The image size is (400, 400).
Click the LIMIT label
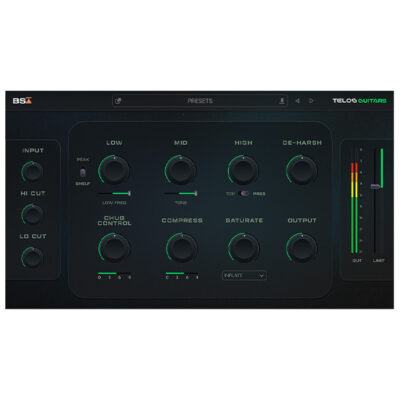pos(378,261)
